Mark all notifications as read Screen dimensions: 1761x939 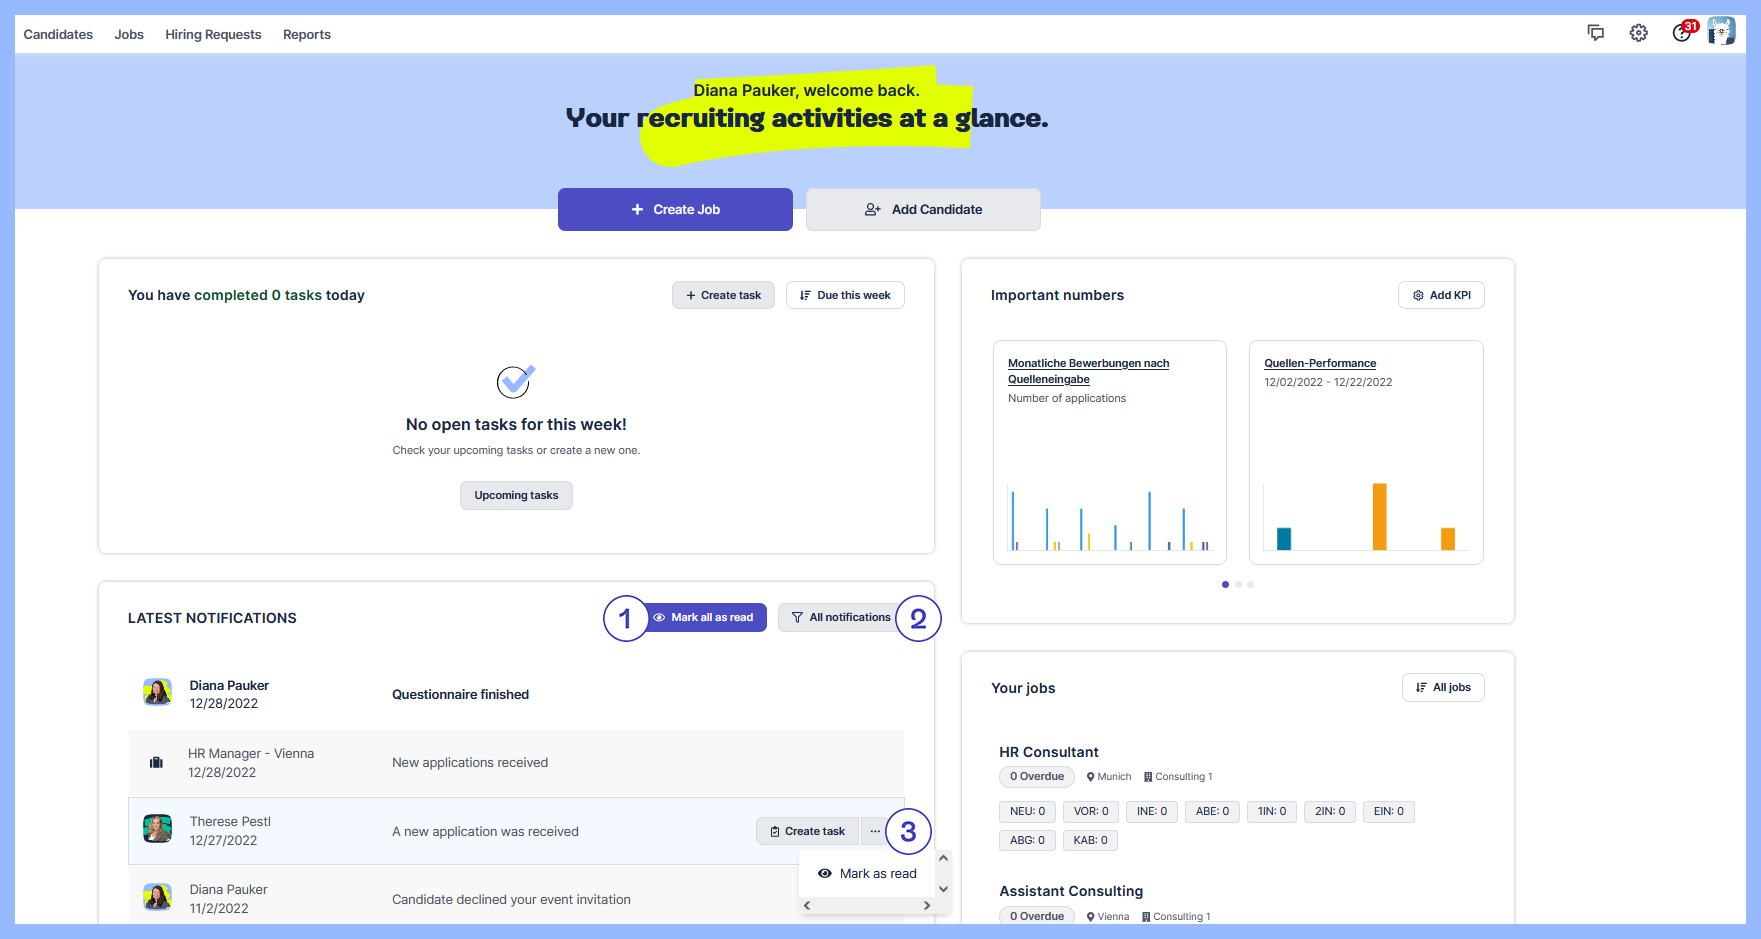(x=703, y=618)
